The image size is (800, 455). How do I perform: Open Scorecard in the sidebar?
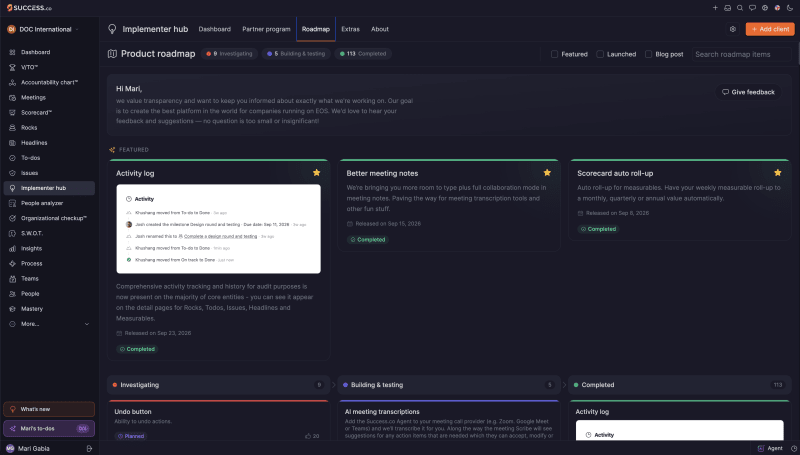[x=49, y=112]
